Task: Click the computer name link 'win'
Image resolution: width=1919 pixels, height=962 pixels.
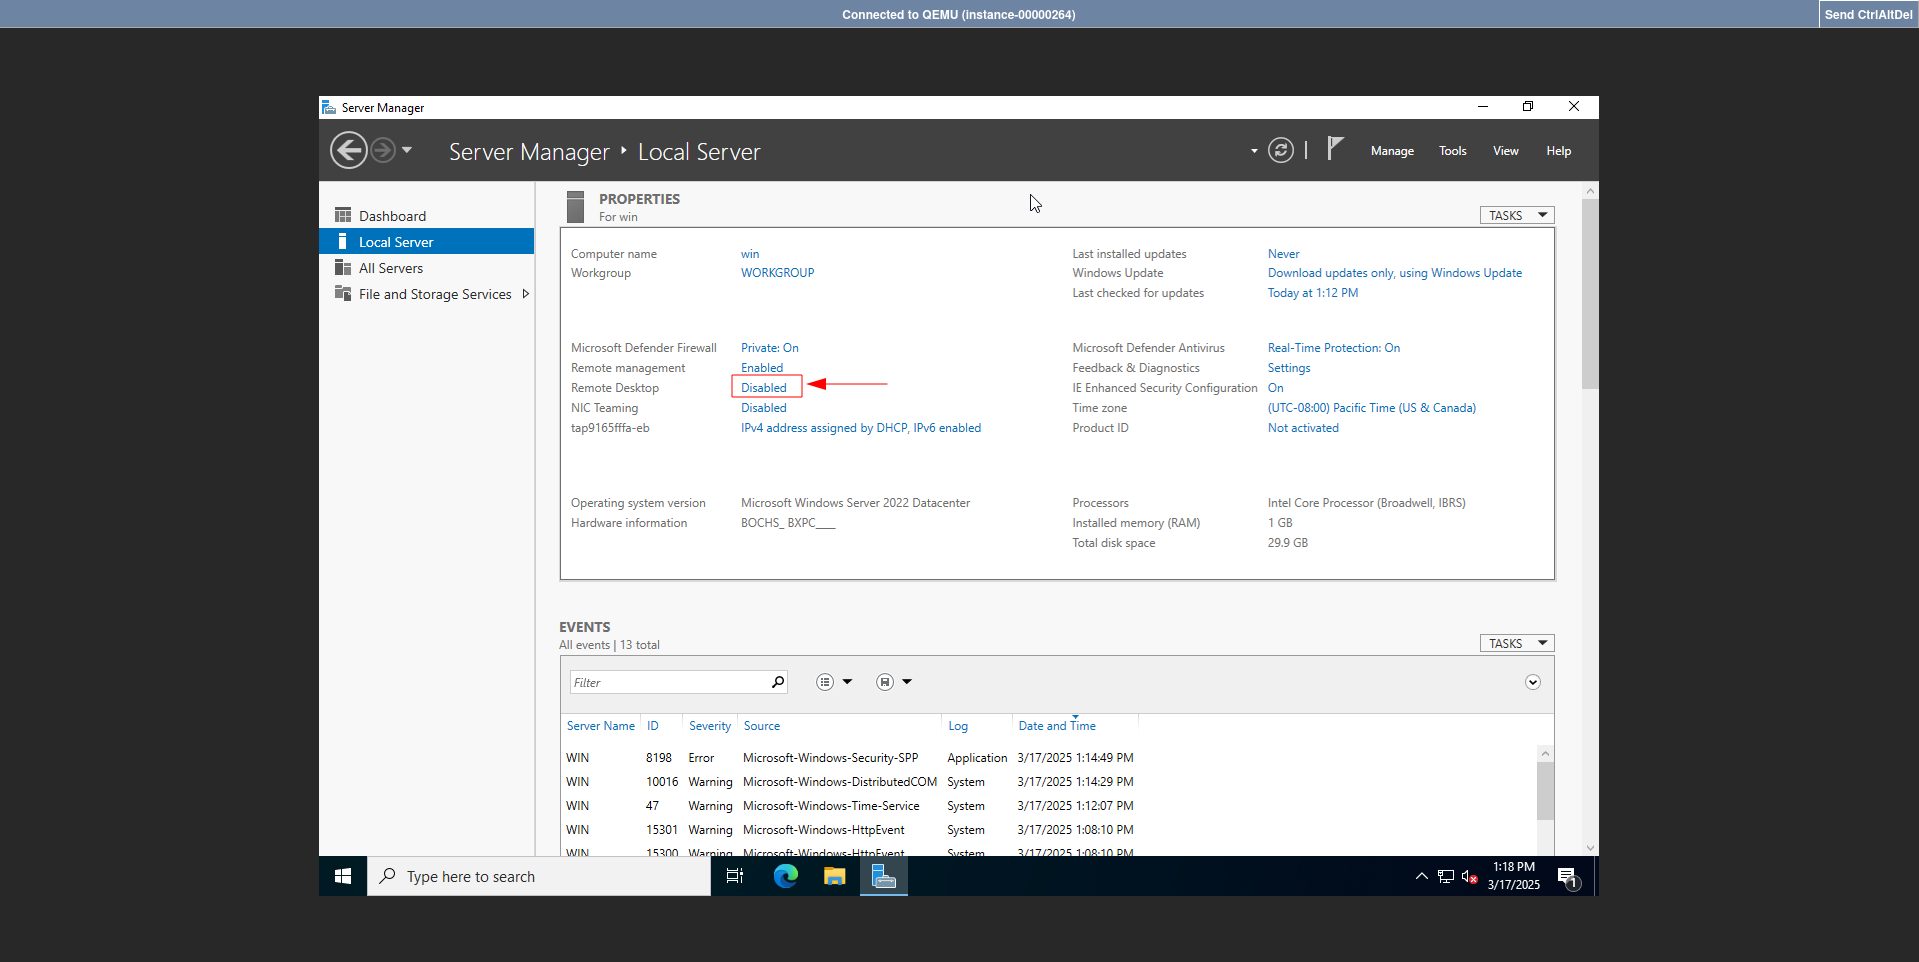Action: (750, 254)
